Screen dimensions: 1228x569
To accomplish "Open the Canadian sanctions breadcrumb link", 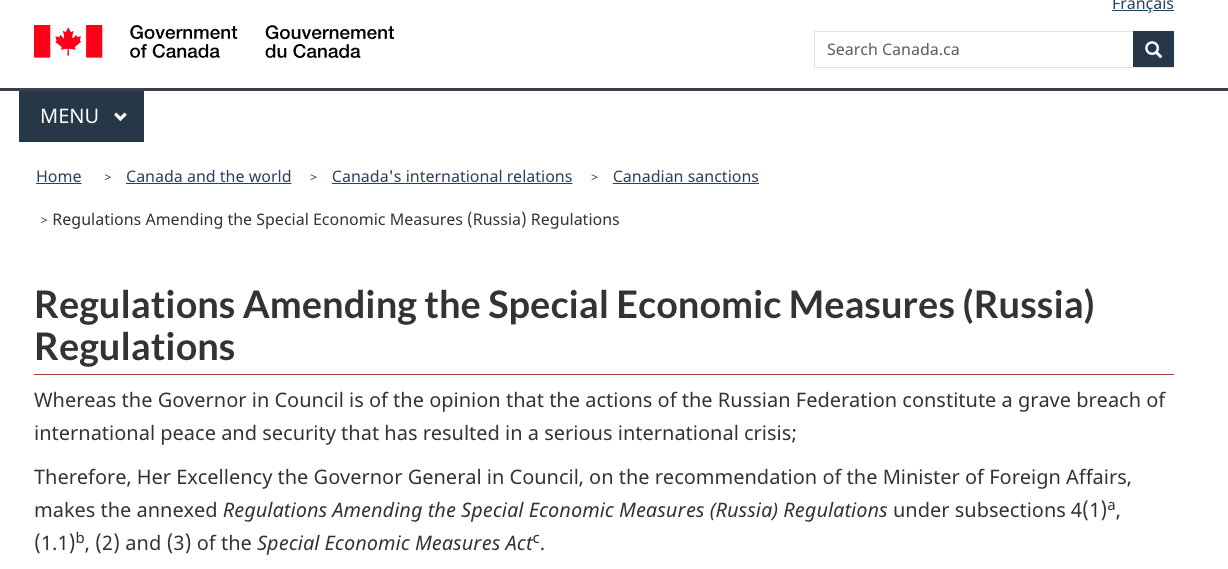I will (x=685, y=177).
